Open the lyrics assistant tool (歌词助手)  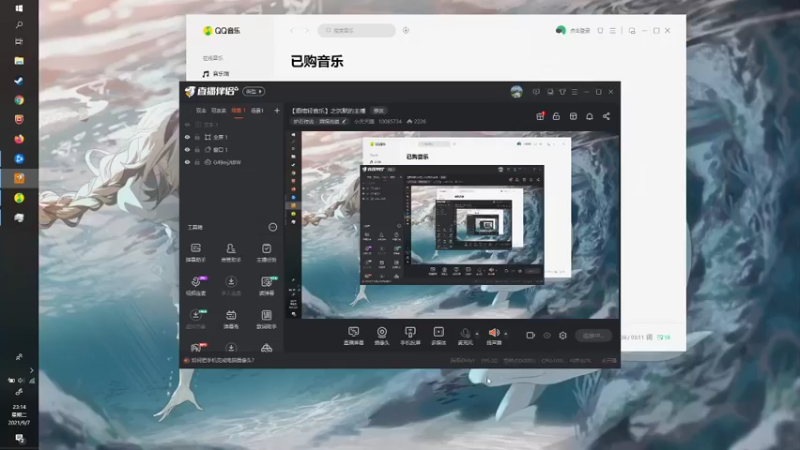point(266,319)
